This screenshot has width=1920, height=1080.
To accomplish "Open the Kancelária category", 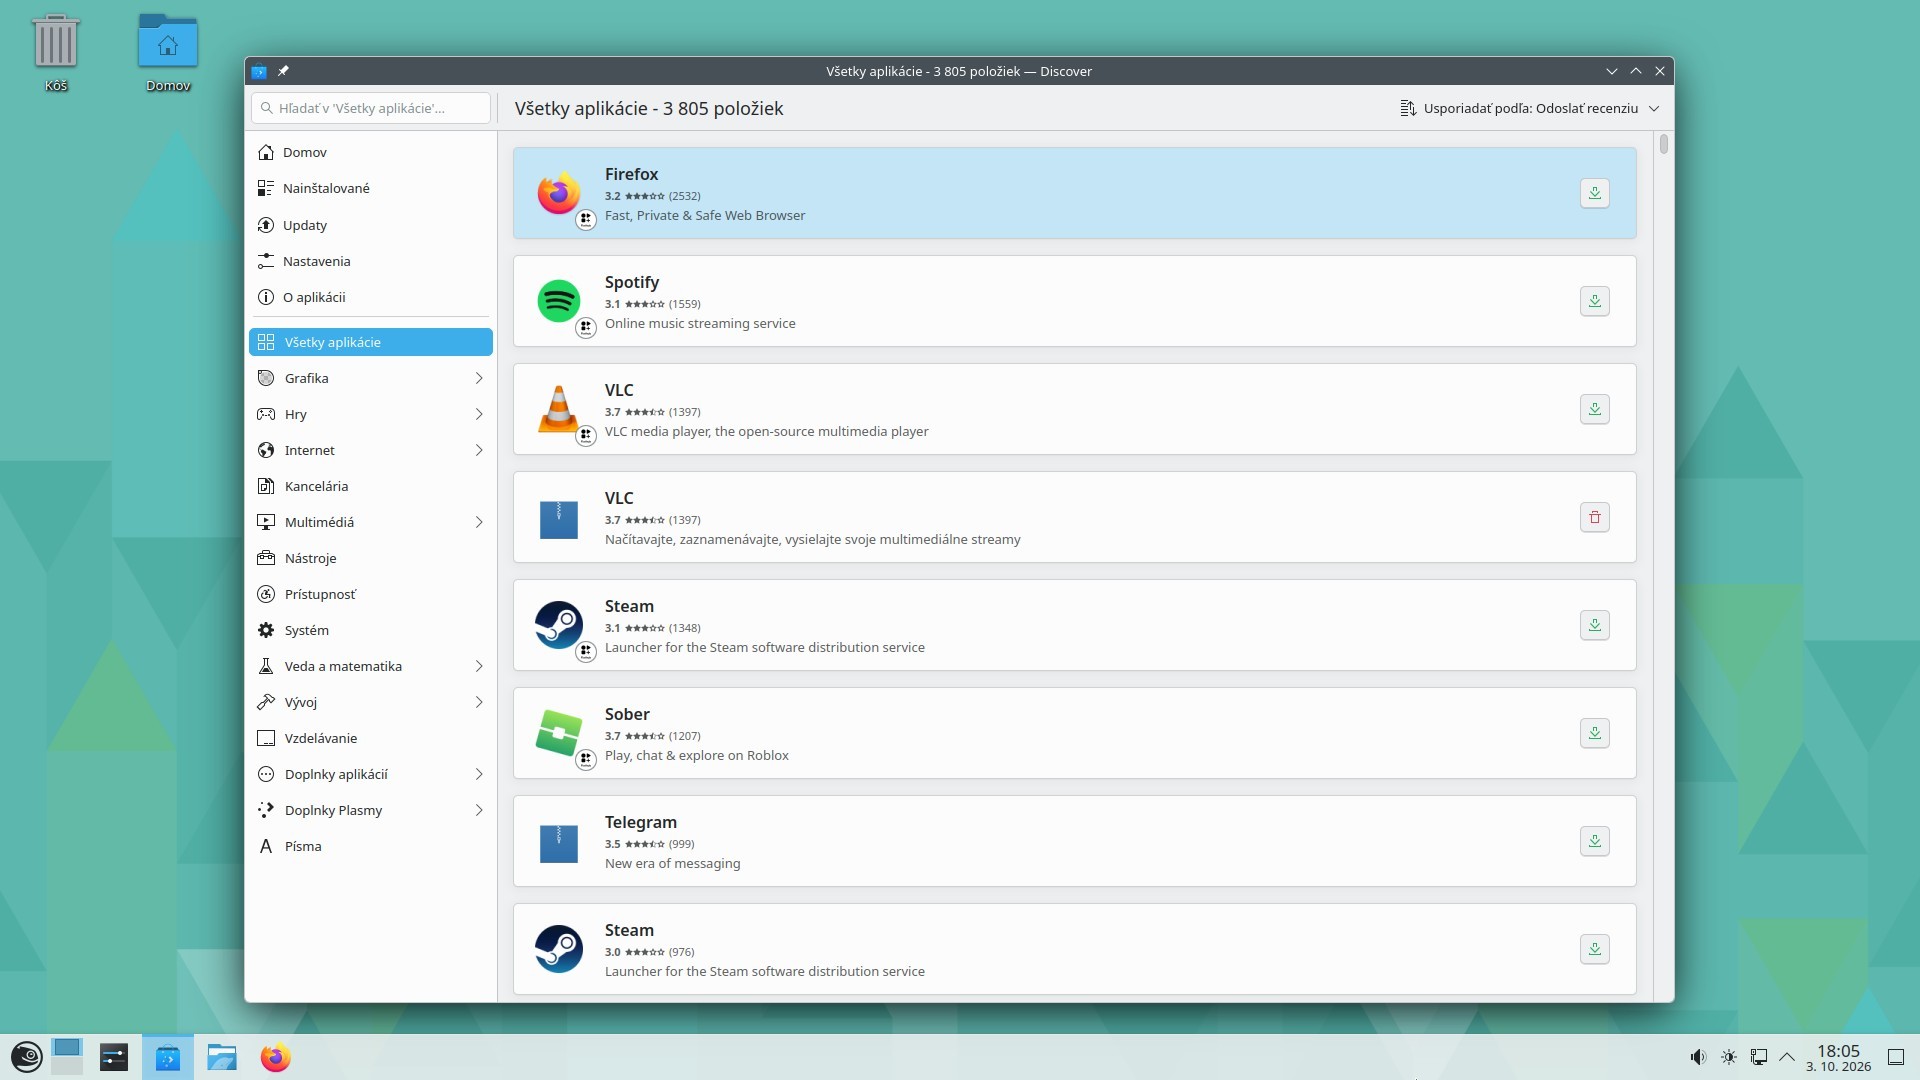I will pyautogui.click(x=371, y=486).
